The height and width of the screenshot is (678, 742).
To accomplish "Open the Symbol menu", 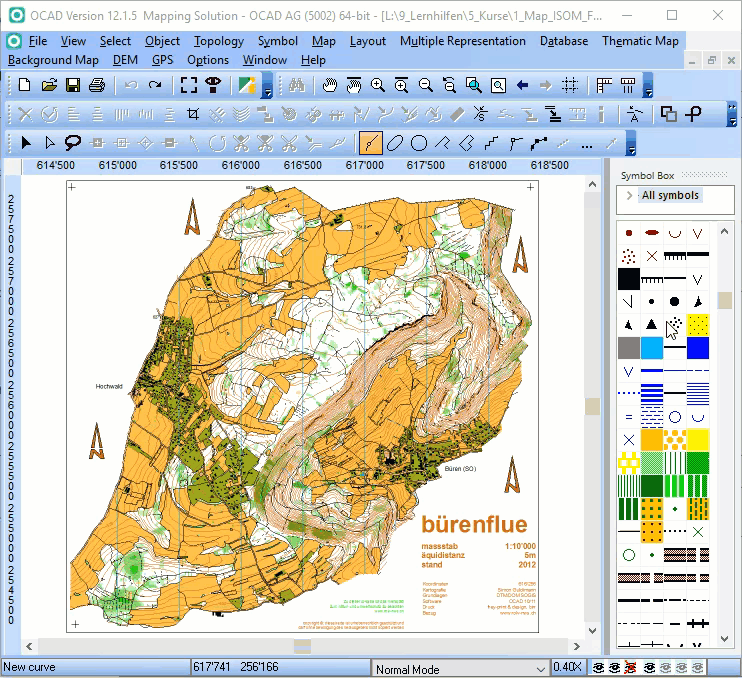I will (278, 41).
